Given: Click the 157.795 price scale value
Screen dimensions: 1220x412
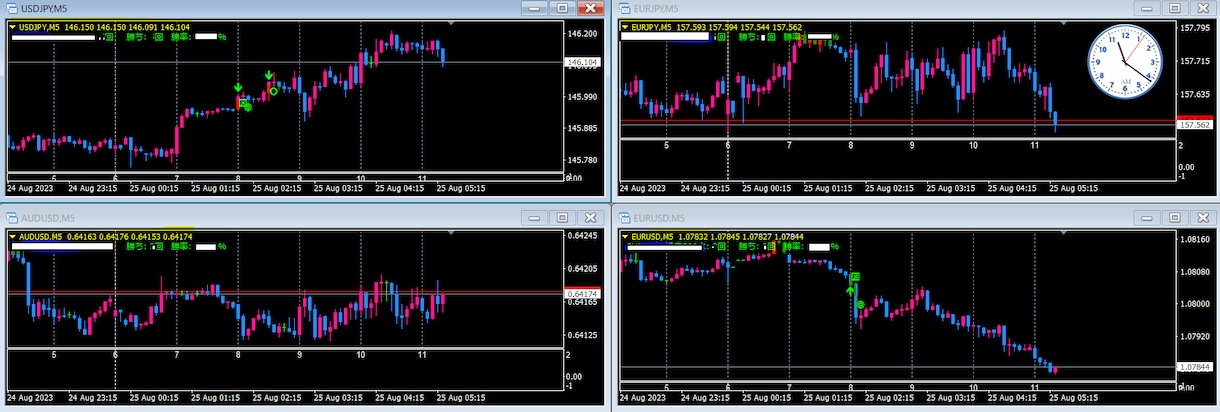Looking at the screenshot, I should 1195,27.
